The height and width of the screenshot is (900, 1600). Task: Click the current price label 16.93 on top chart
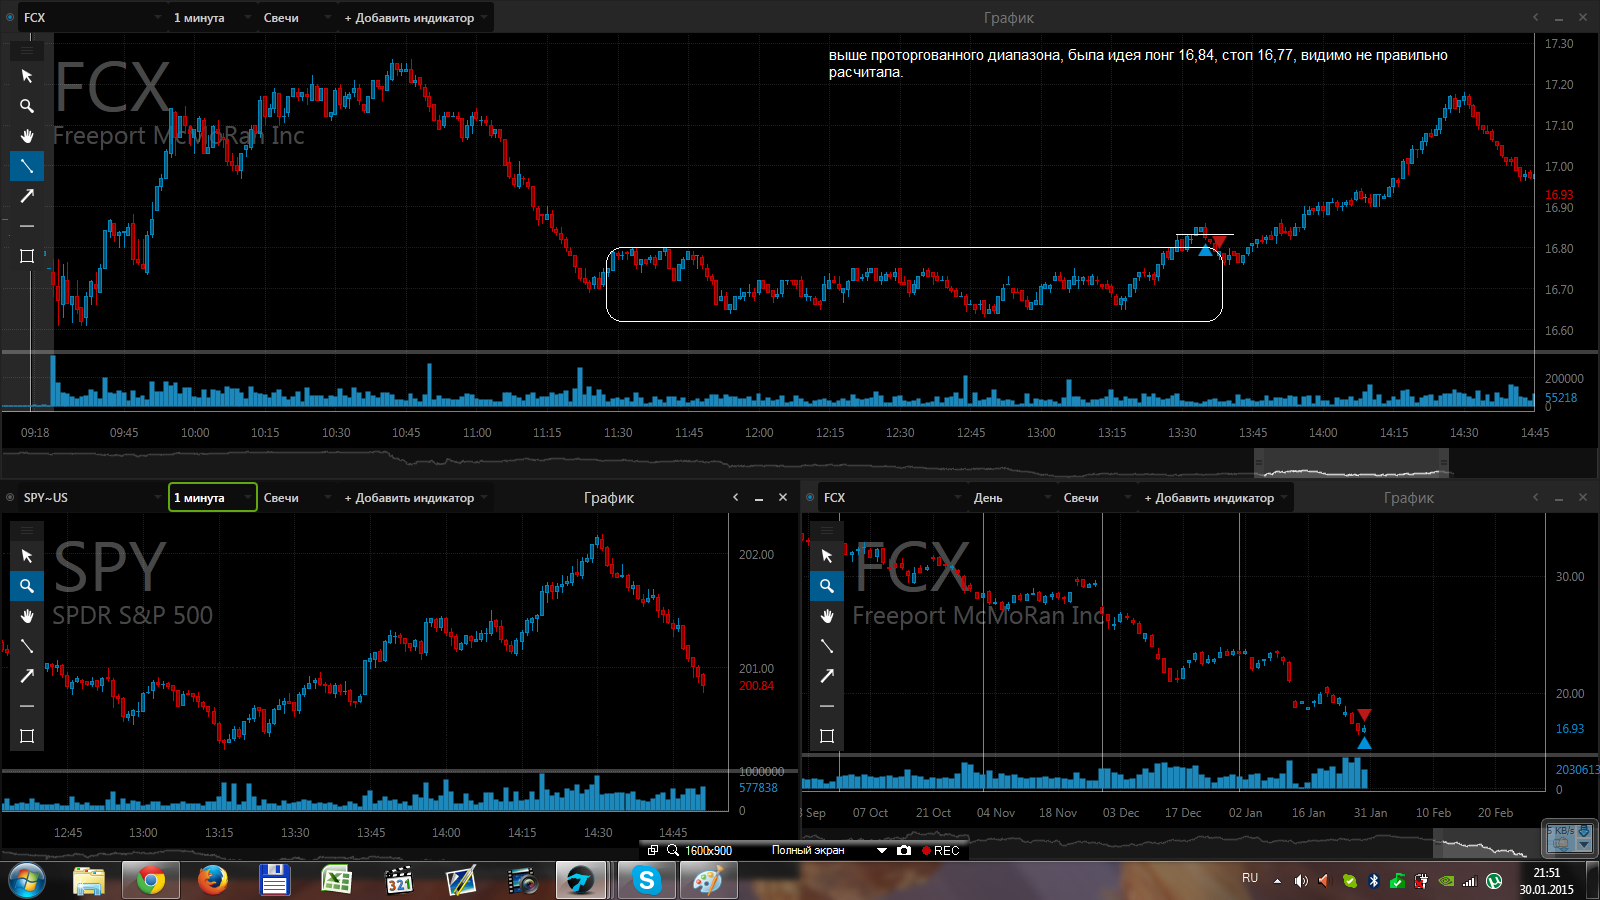coord(1559,195)
